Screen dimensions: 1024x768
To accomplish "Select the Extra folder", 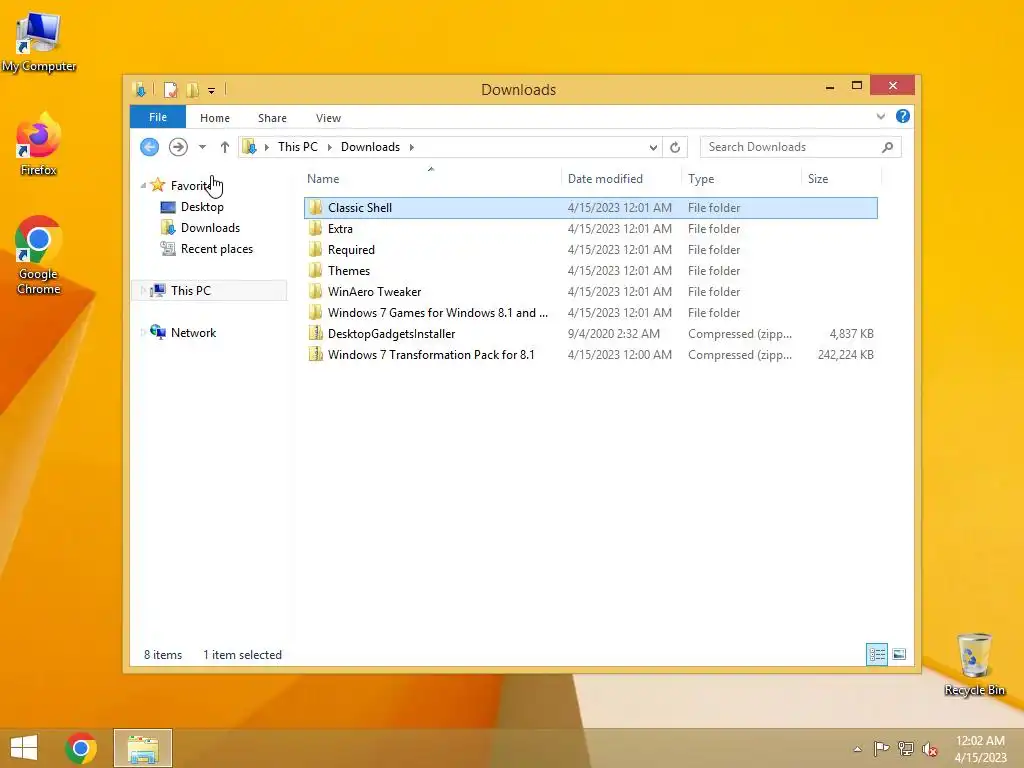I will tap(590, 229).
